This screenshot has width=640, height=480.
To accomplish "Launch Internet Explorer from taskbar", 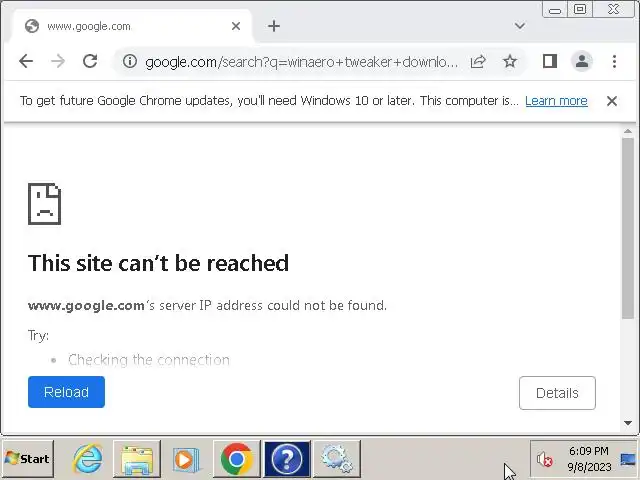I will [x=87, y=459].
